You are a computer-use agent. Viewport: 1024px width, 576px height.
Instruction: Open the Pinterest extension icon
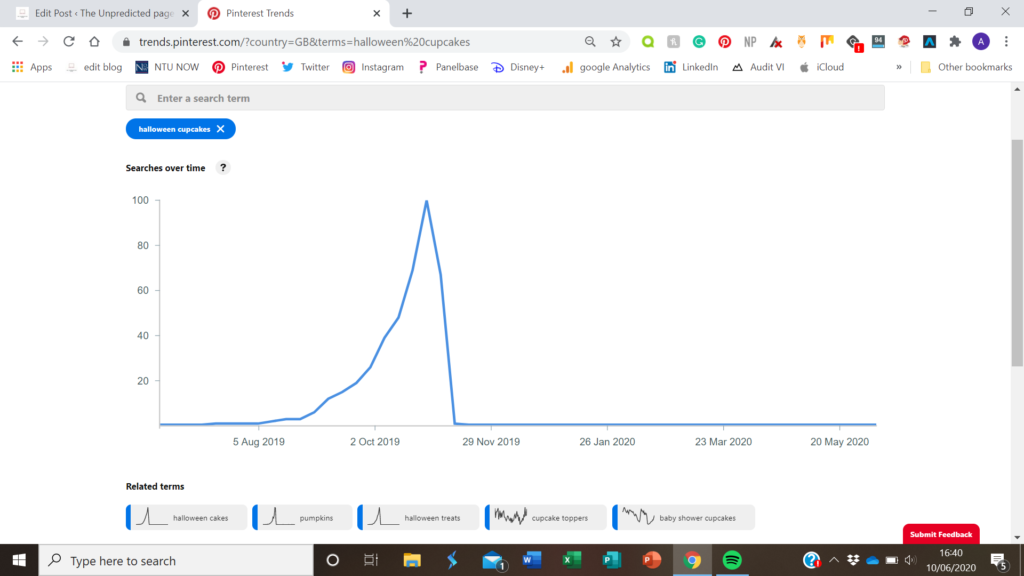point(725,41)
